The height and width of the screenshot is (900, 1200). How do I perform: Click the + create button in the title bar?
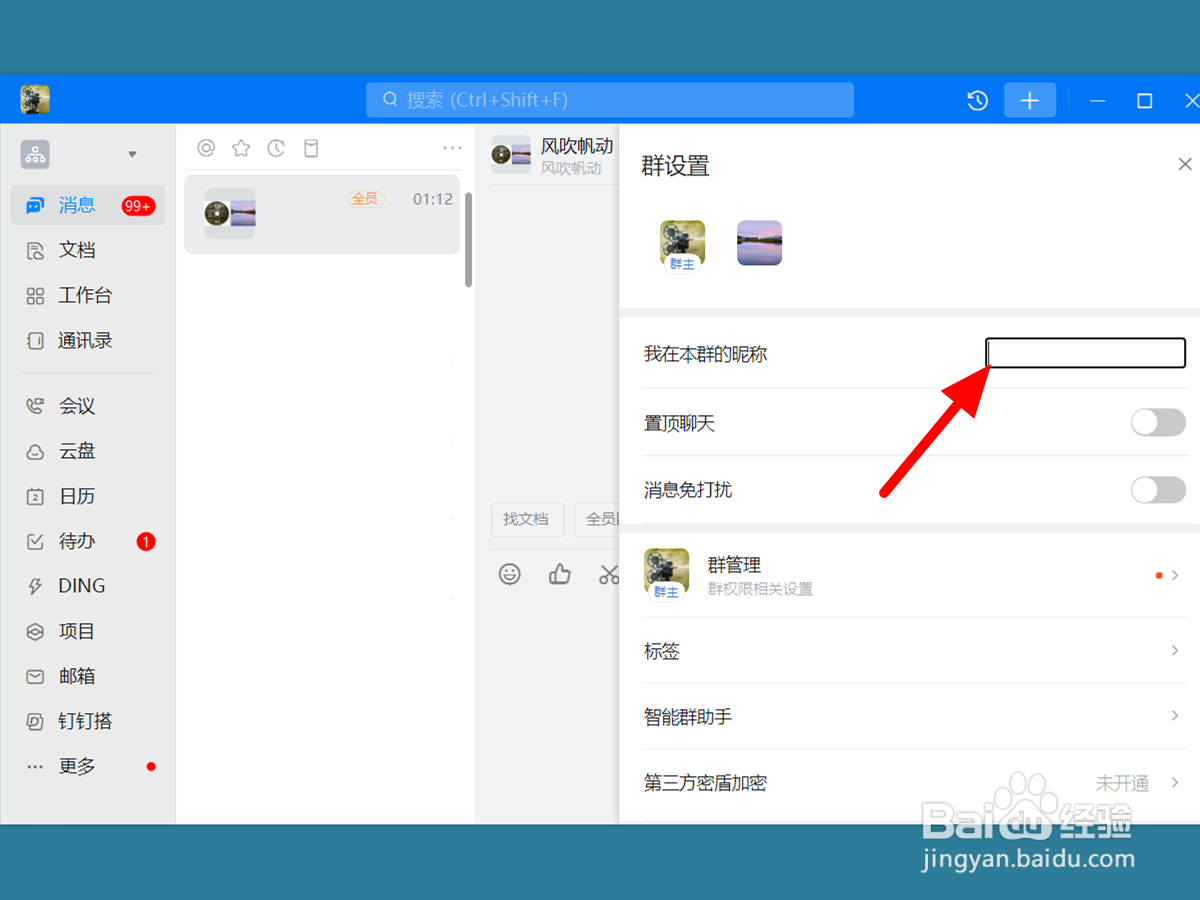(x=1030, y=100)
